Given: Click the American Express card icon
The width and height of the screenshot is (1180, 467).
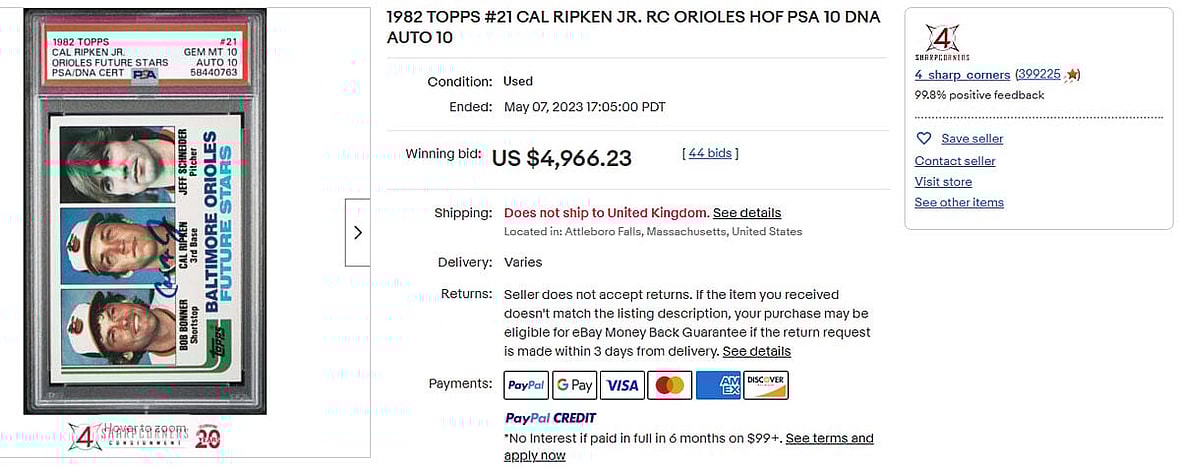Looking at the screenshot, I should [718, 385].
